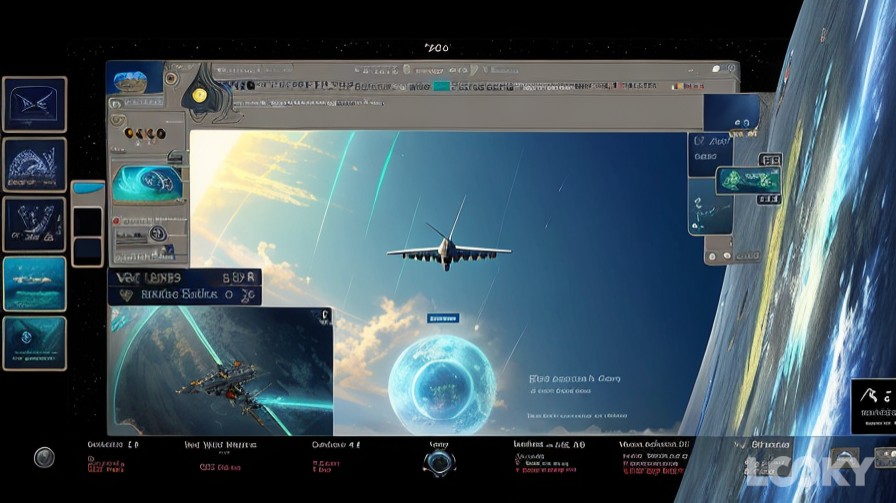
Task: Click the small blue label below the aircraft
Action: [443, 318]
